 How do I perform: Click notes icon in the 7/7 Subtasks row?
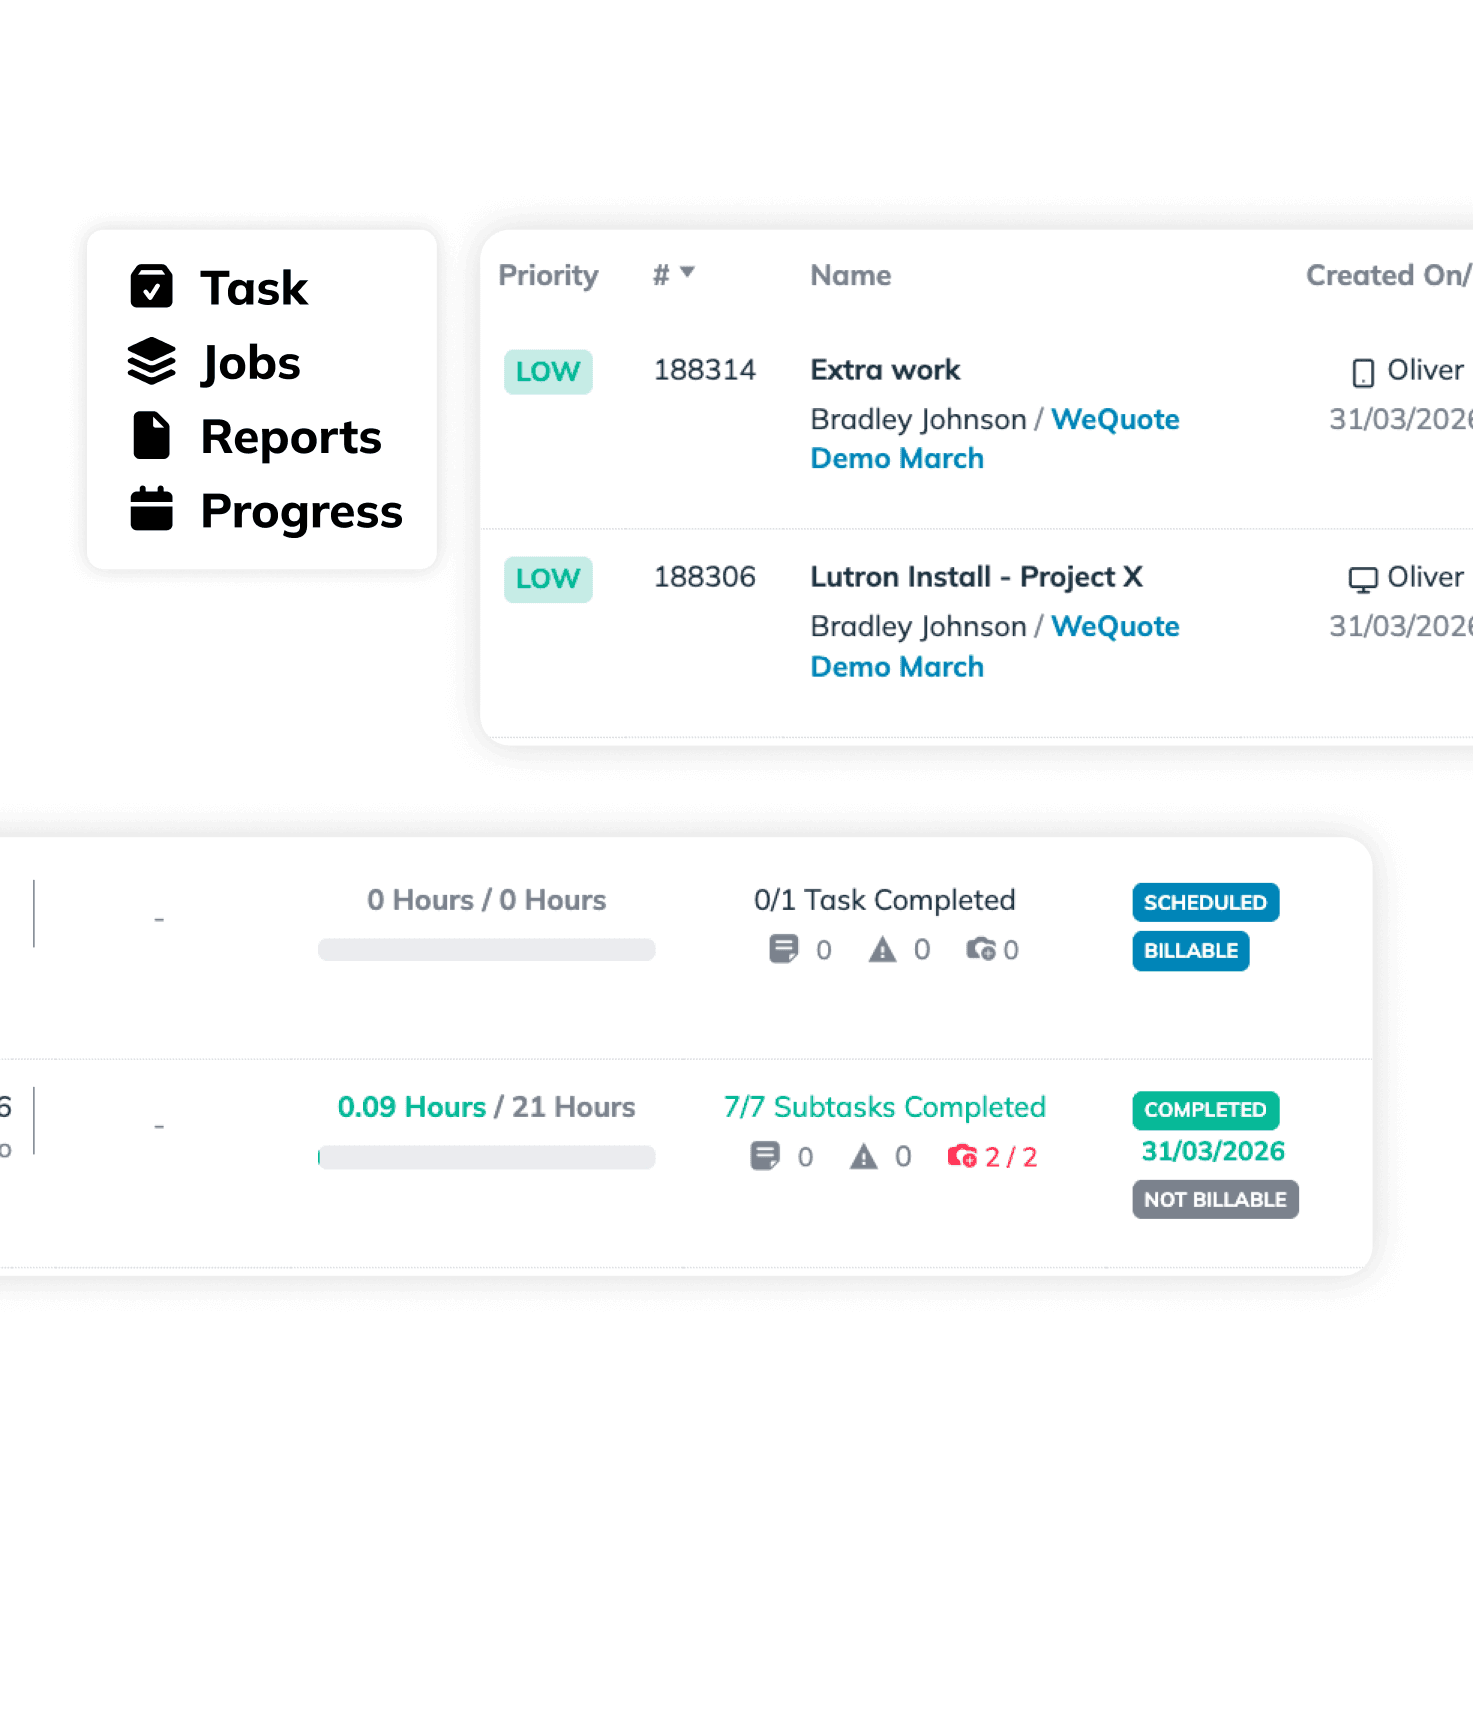pyautogui.click(x=765, y=1156)
